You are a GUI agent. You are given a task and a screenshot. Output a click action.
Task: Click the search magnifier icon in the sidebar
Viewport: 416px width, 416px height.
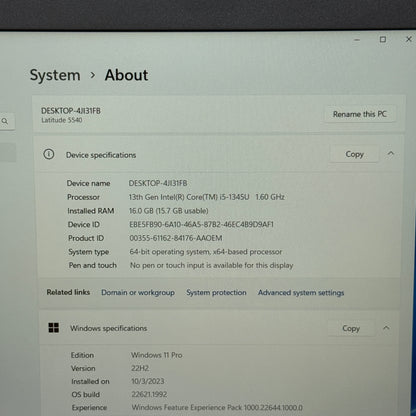[5, 121]
